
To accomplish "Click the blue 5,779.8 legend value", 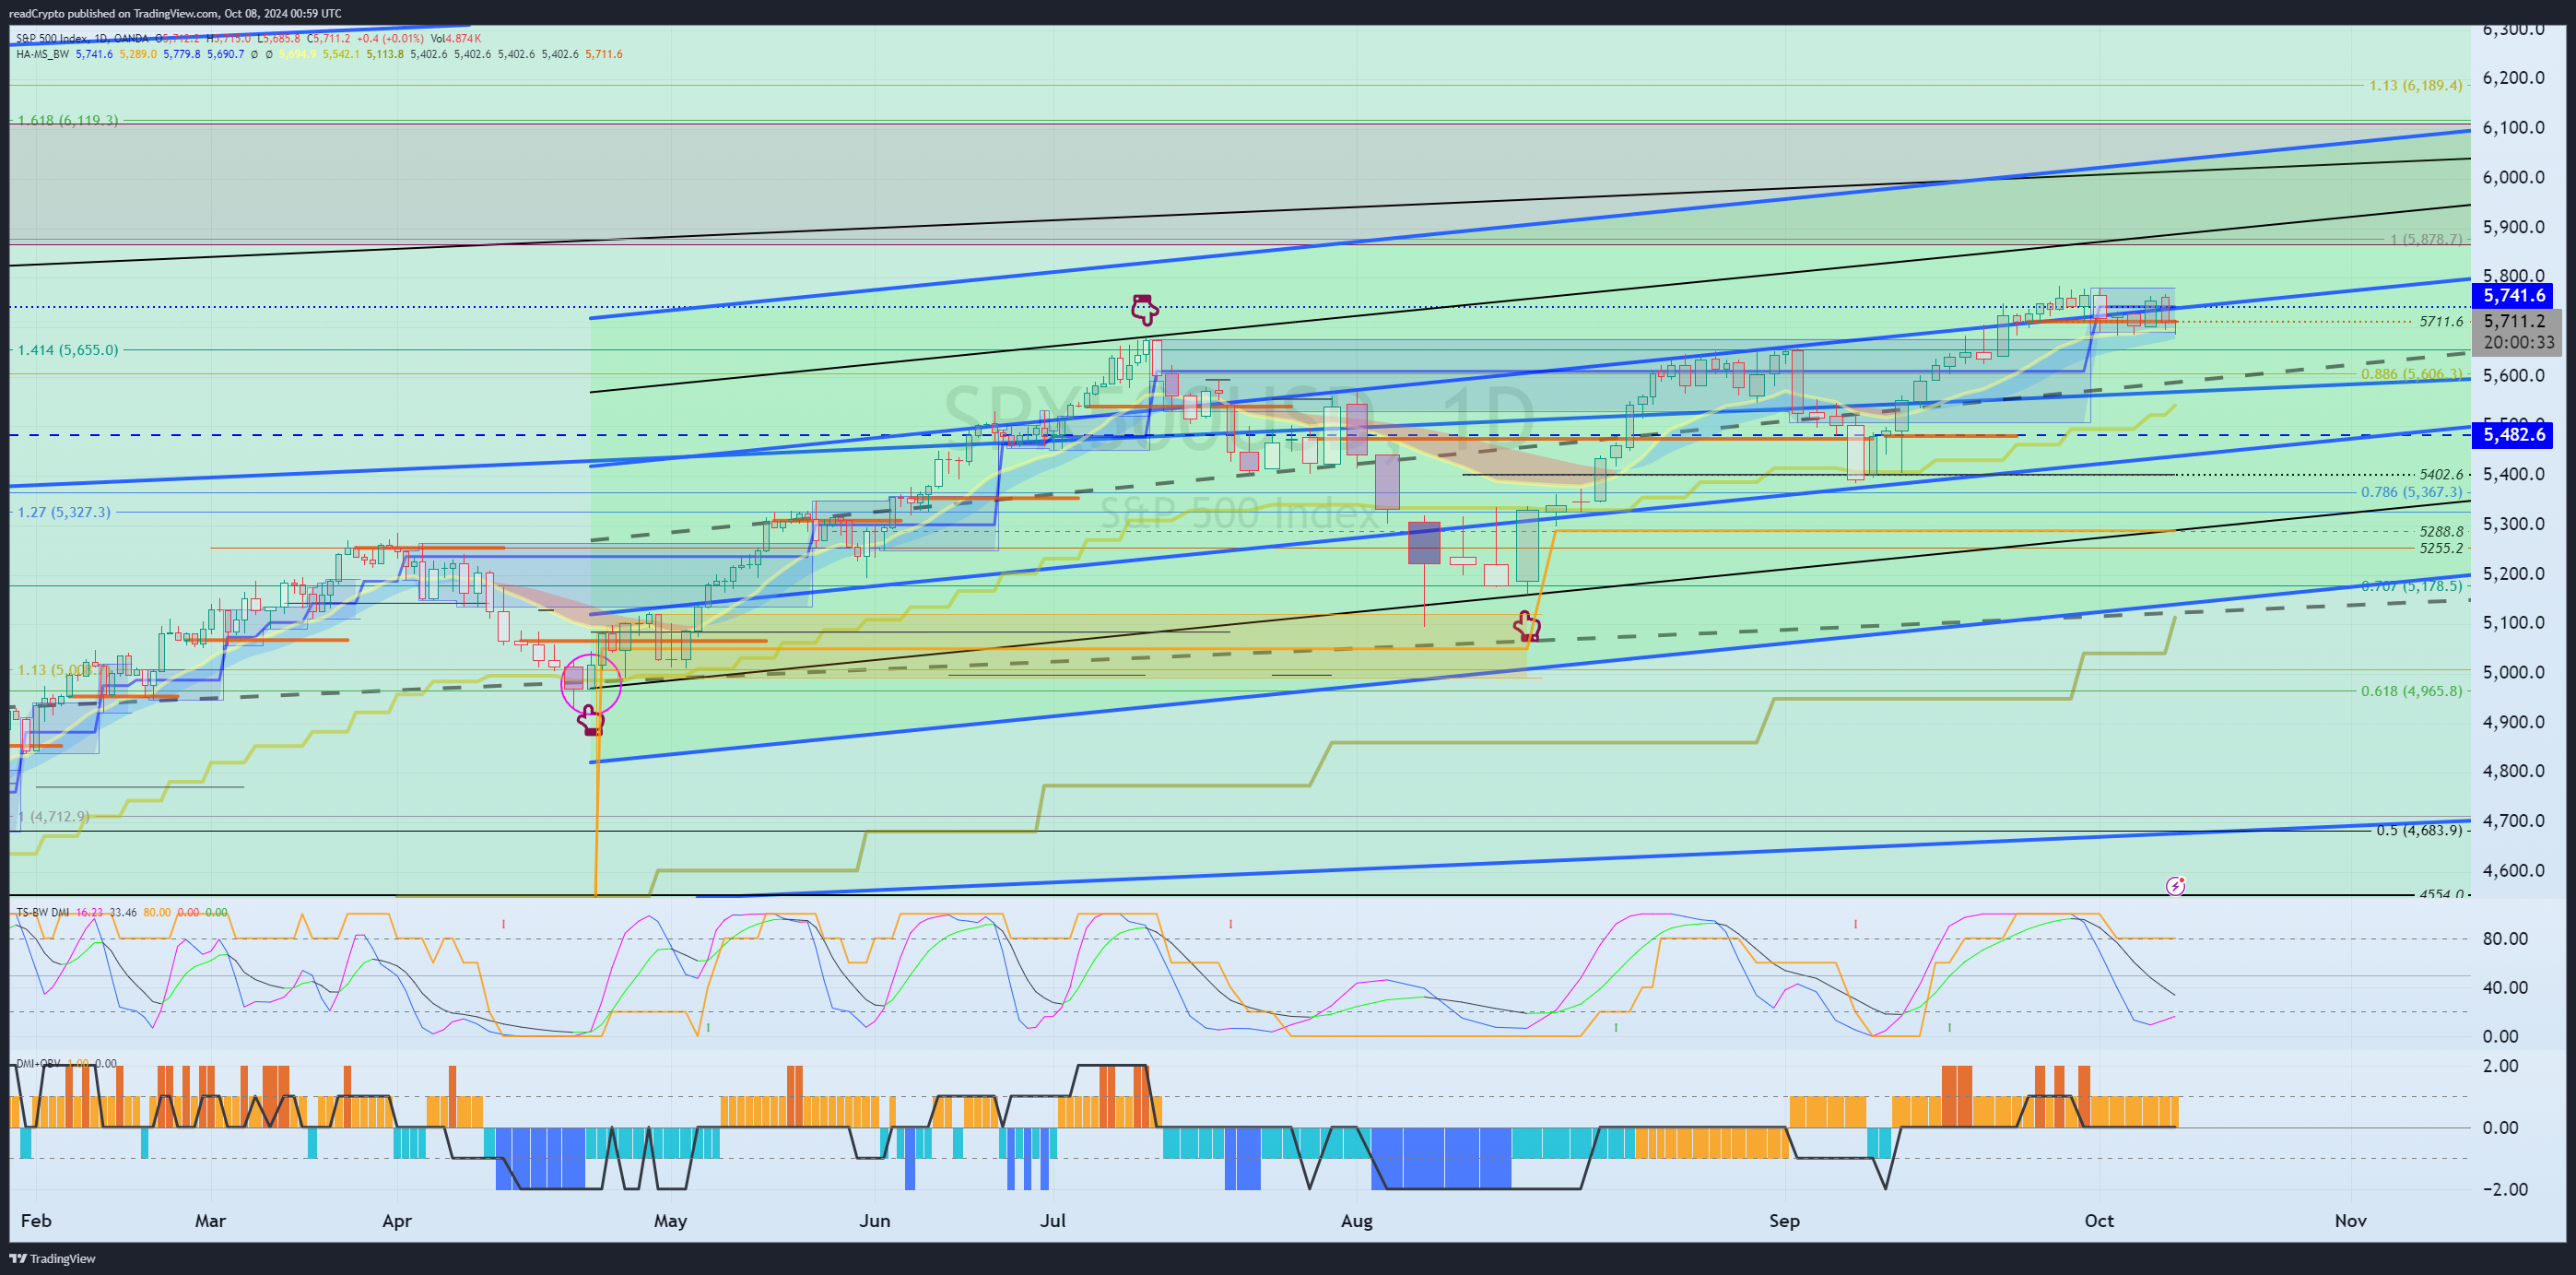I will click(x=182, y=54).
